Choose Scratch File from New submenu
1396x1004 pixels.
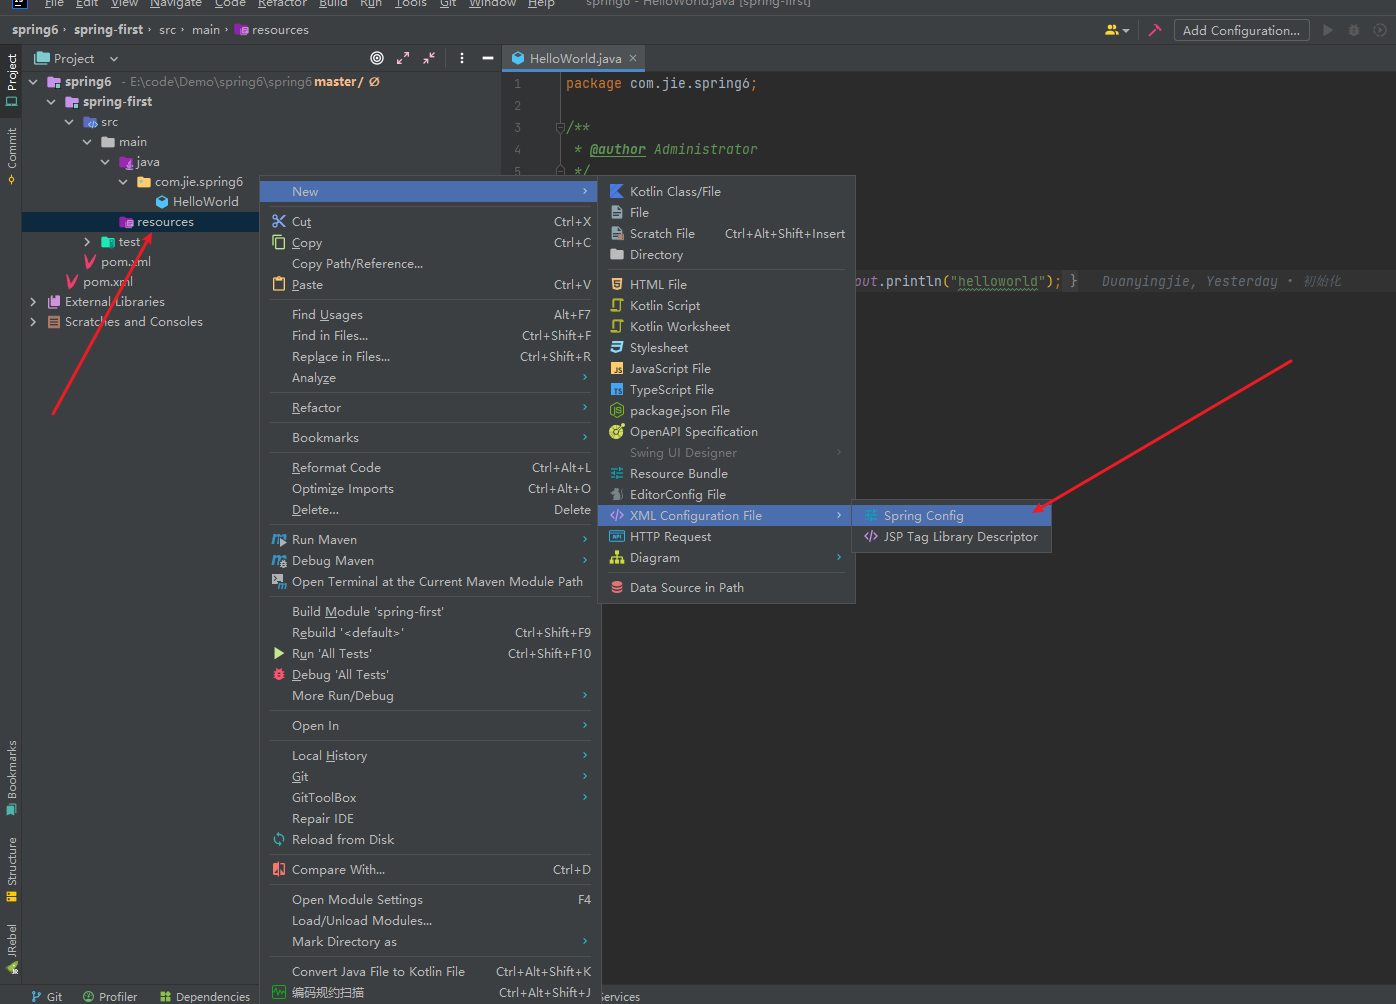pyautogui.click(x=726, y=233)
